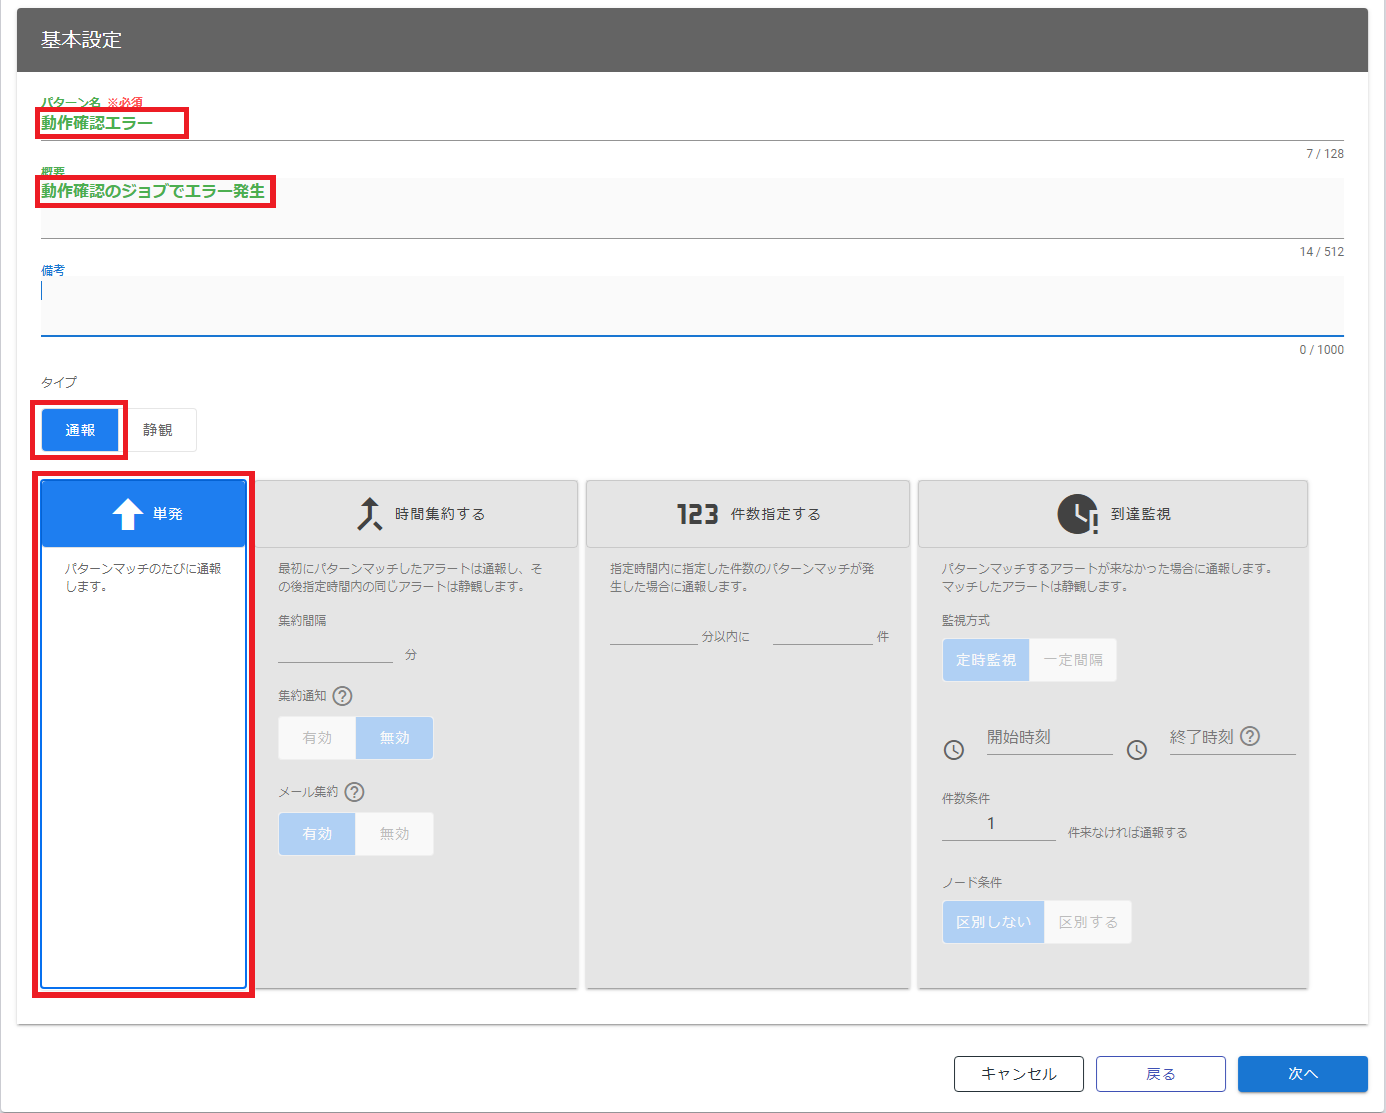The image size is (1386, 1113).
Task: Open help icon next to メール集約
Action: tap(354, 792)
